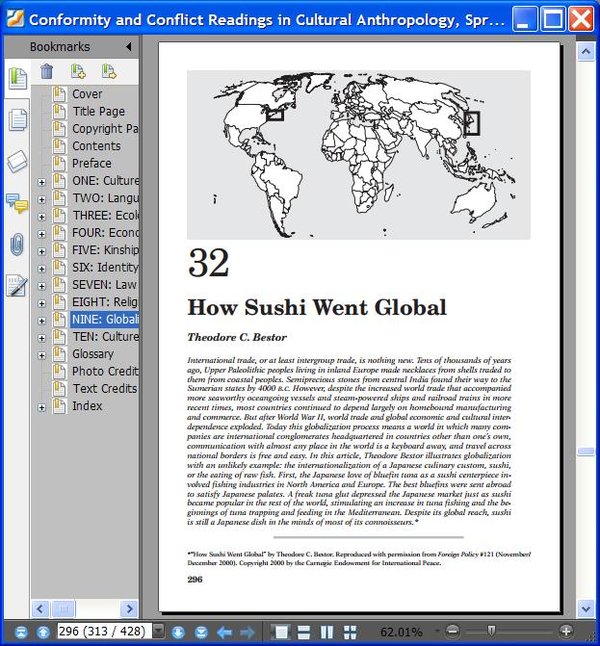Image resolution: width=600 pixels, height=646 pixels.
Task: Select facing pages view layout
Action: [x=327, y=632]
